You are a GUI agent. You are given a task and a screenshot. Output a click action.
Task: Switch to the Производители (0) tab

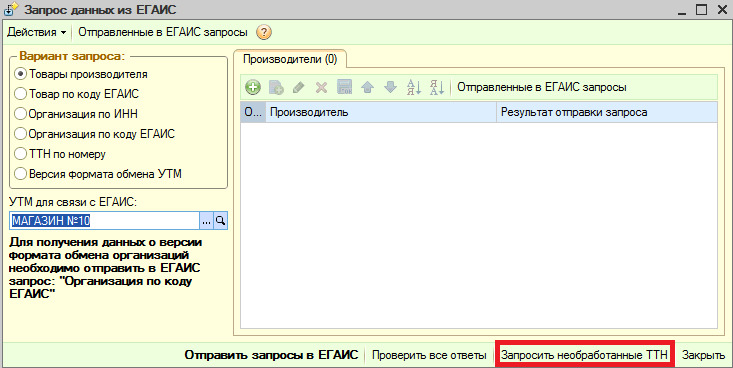click(x=290, y=59)
